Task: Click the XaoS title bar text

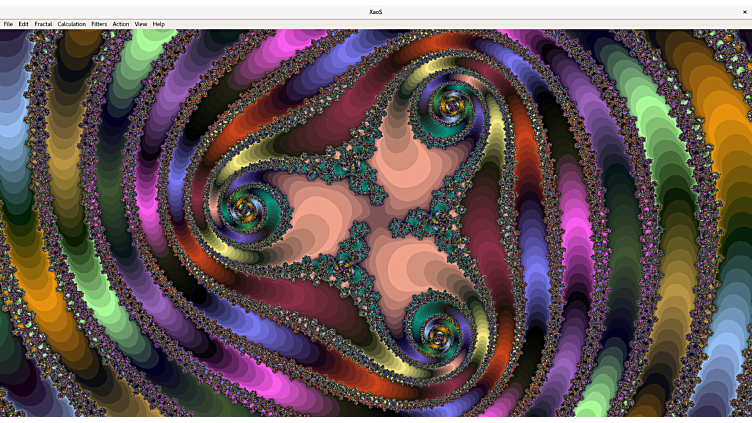Action: pyautogui.click(x=376, y=12)
